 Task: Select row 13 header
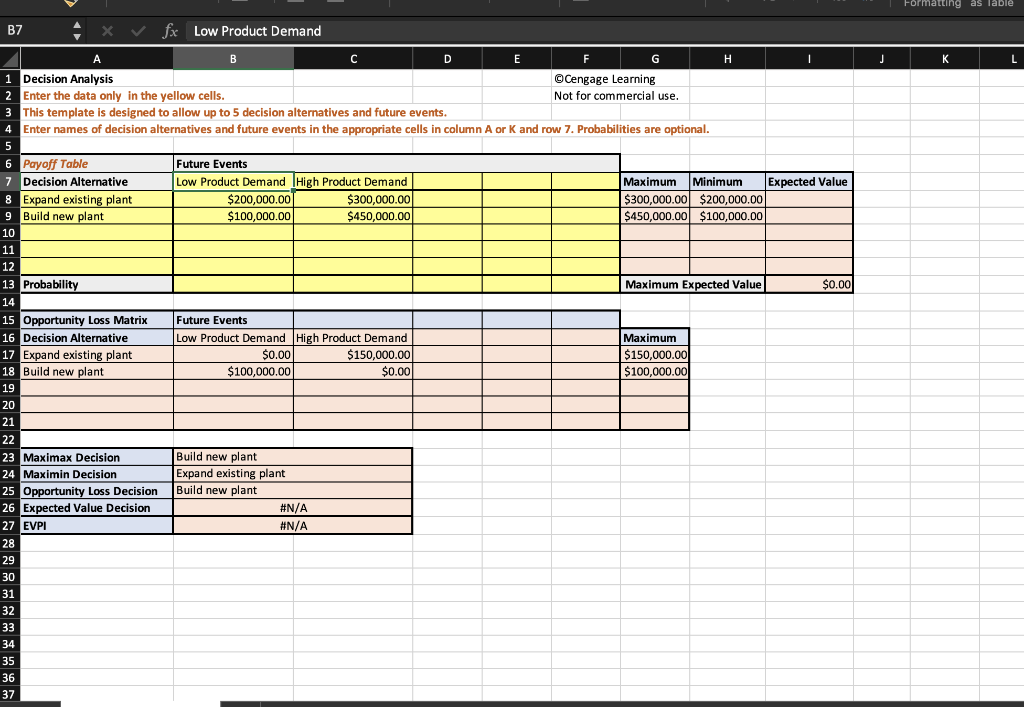(9, 284)
